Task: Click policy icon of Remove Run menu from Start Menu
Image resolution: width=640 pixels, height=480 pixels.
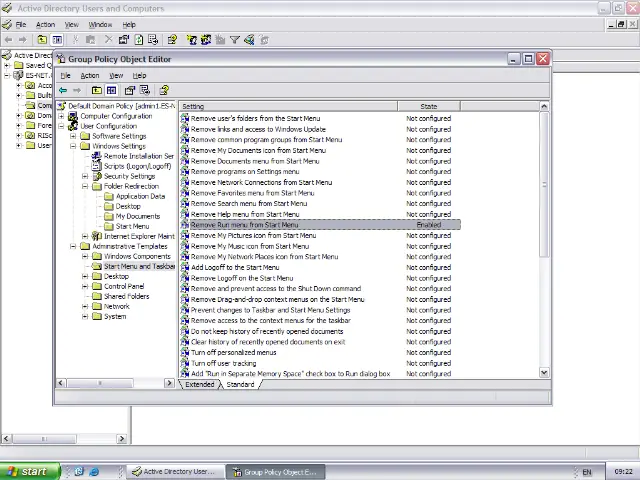Action: (x=185, y=225)
